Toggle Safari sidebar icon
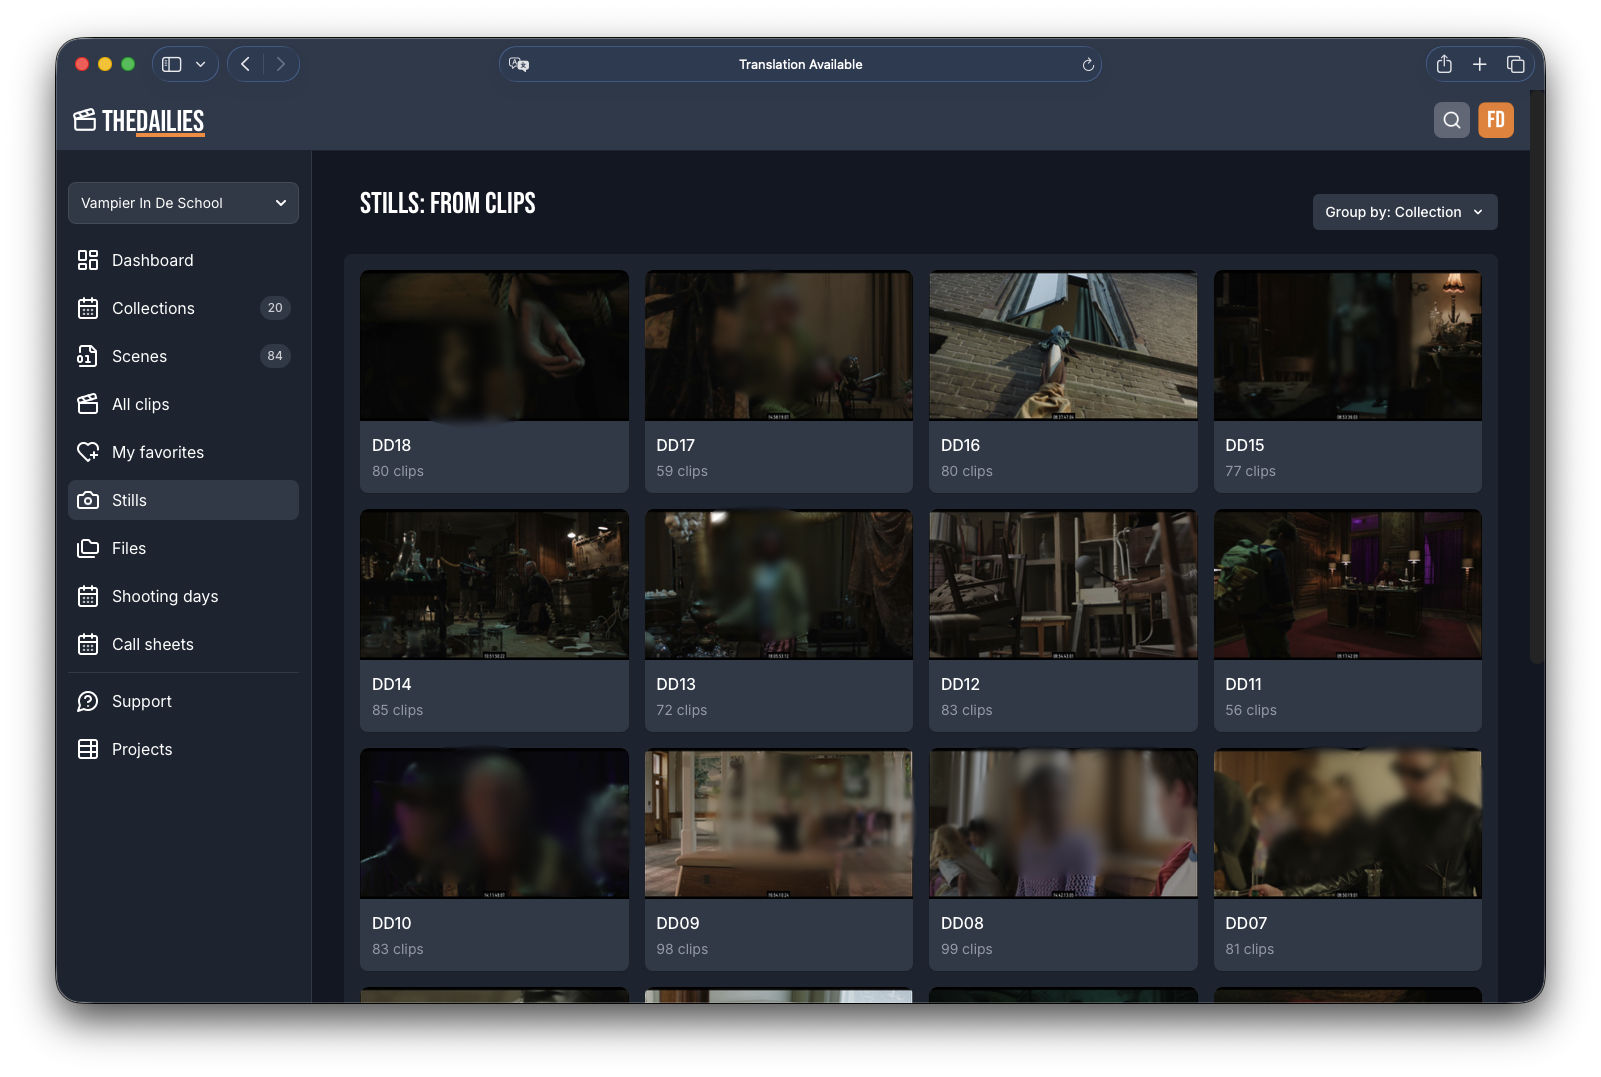The height and width of the screenshot is (1077, 1601). [x=172, y=64]
